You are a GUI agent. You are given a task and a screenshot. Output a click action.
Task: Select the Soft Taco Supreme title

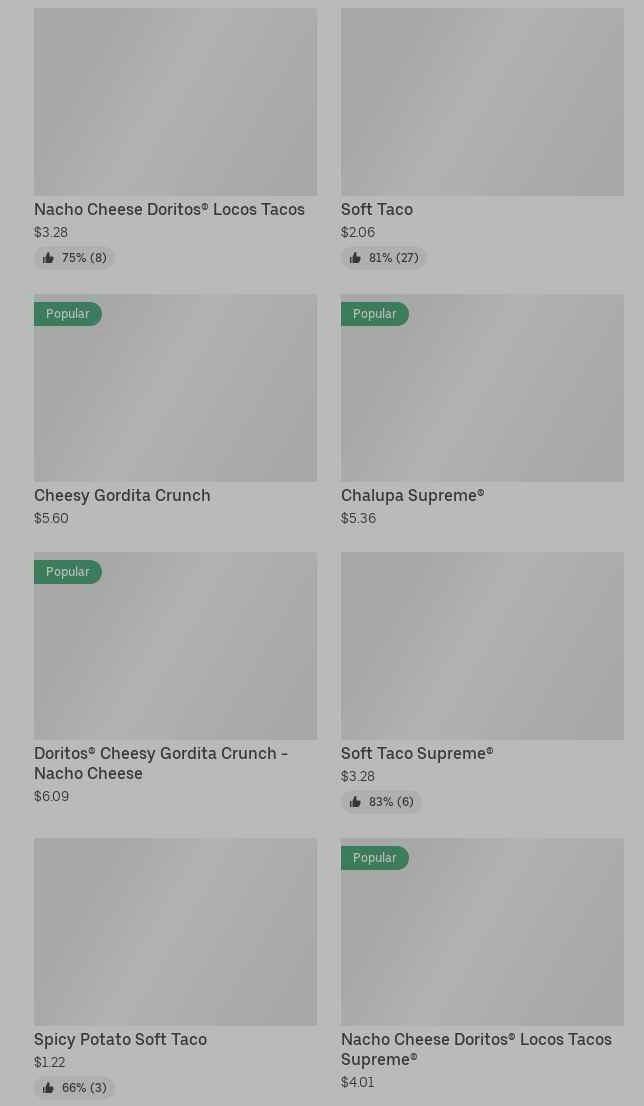point(417,753)
